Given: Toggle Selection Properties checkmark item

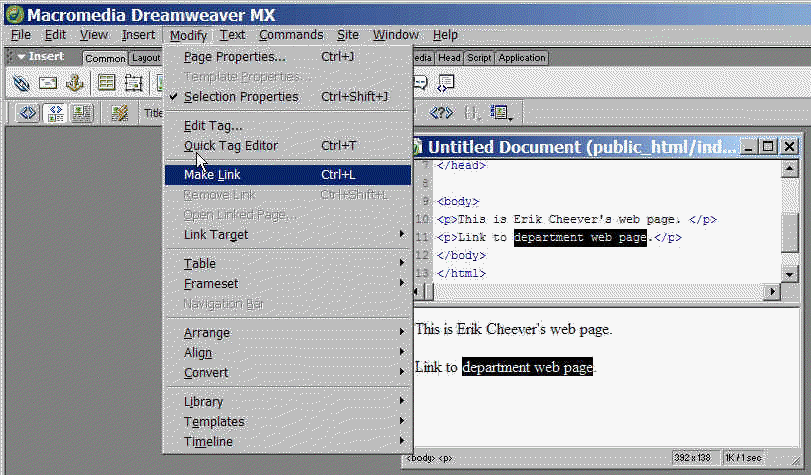Looking at the screenshot, I should click(x=287, y=97).
